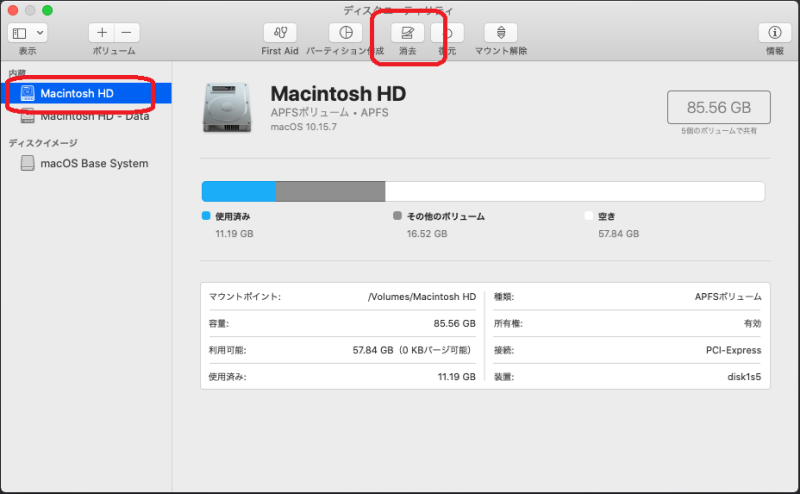Click the white 空き legend swatch
Screen dimensions: 800x494
[589, 216]
